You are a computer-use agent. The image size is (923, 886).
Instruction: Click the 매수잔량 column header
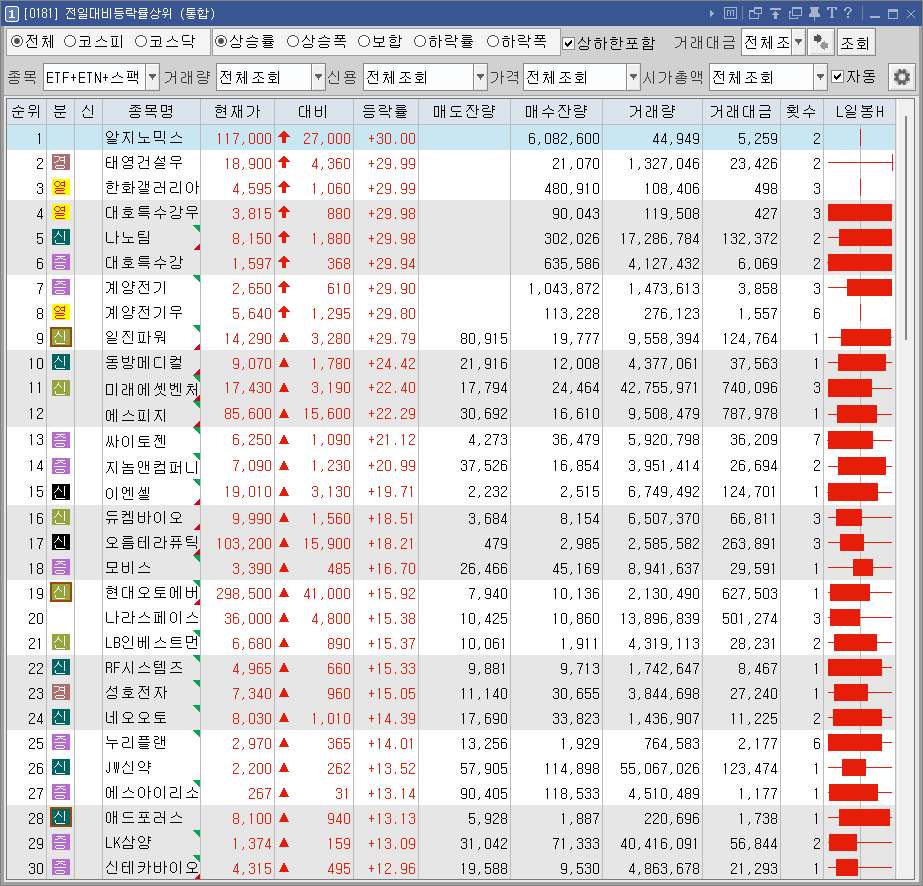point(556,111)
